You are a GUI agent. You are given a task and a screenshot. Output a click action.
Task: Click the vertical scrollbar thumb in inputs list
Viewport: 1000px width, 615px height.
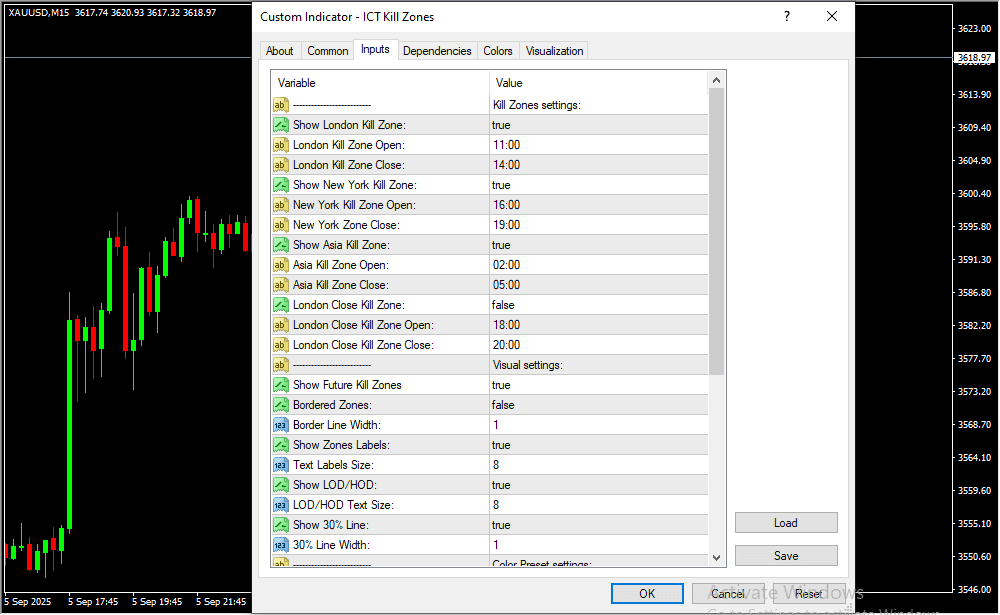(x=716, y=230)
